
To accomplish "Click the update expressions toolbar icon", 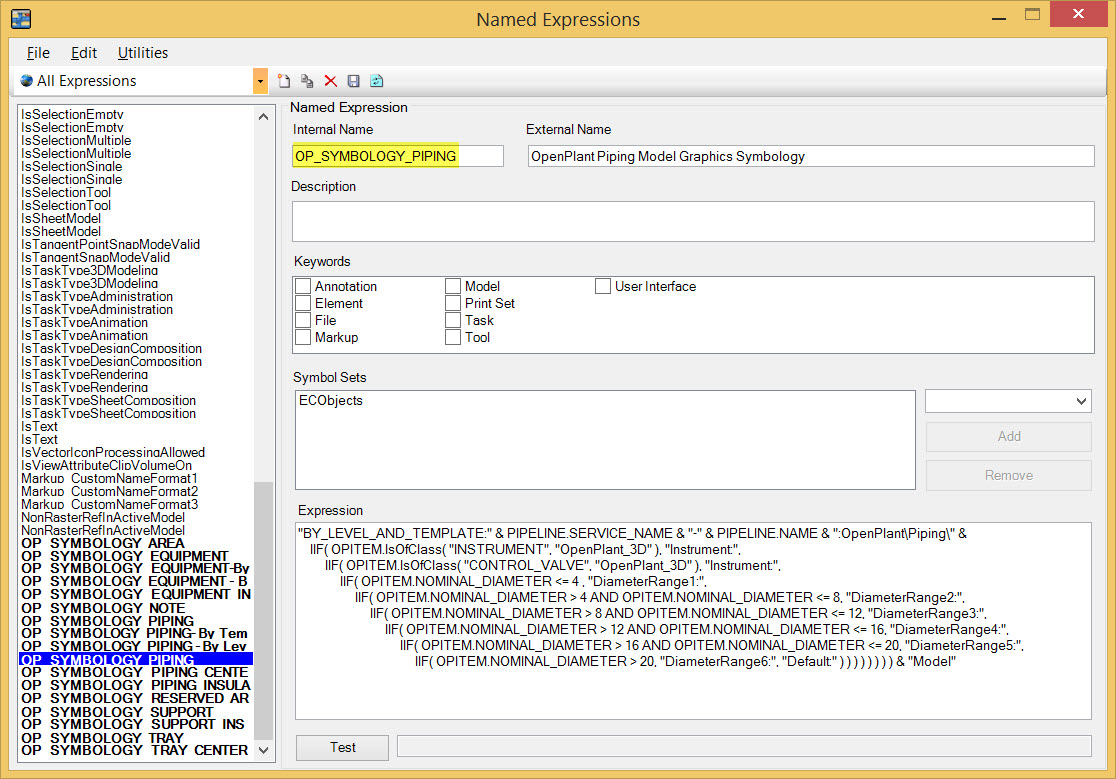I will 377,81.
